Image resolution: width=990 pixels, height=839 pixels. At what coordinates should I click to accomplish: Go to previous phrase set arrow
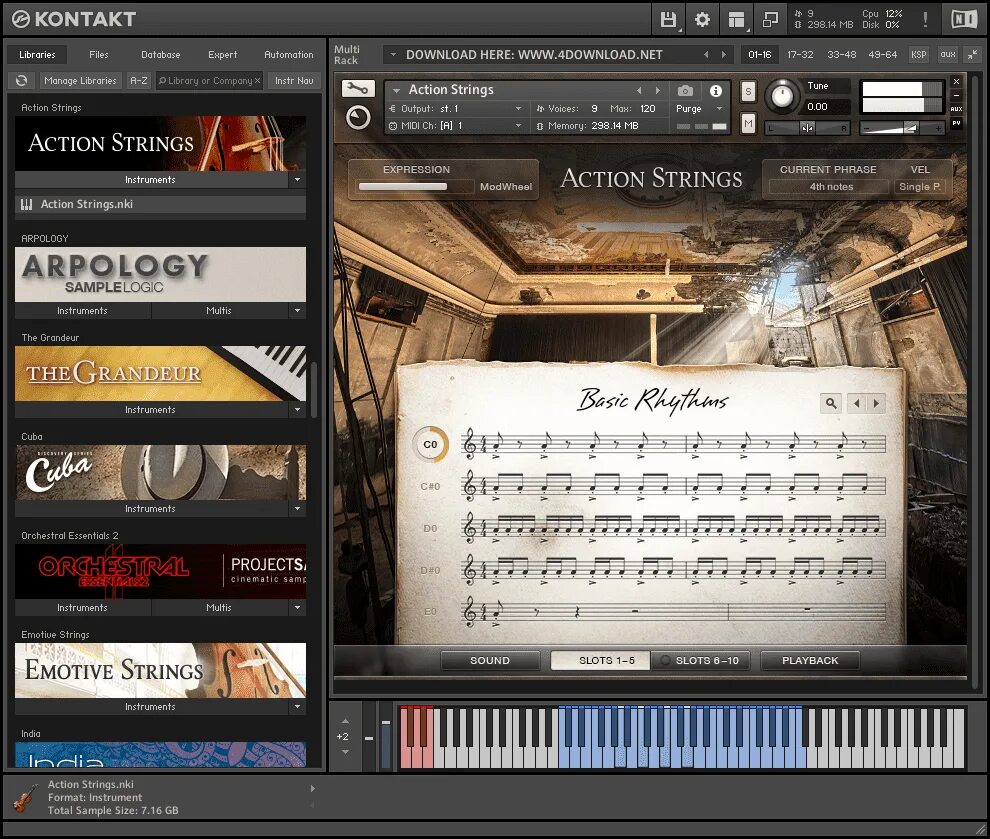(x=856, y=403)
